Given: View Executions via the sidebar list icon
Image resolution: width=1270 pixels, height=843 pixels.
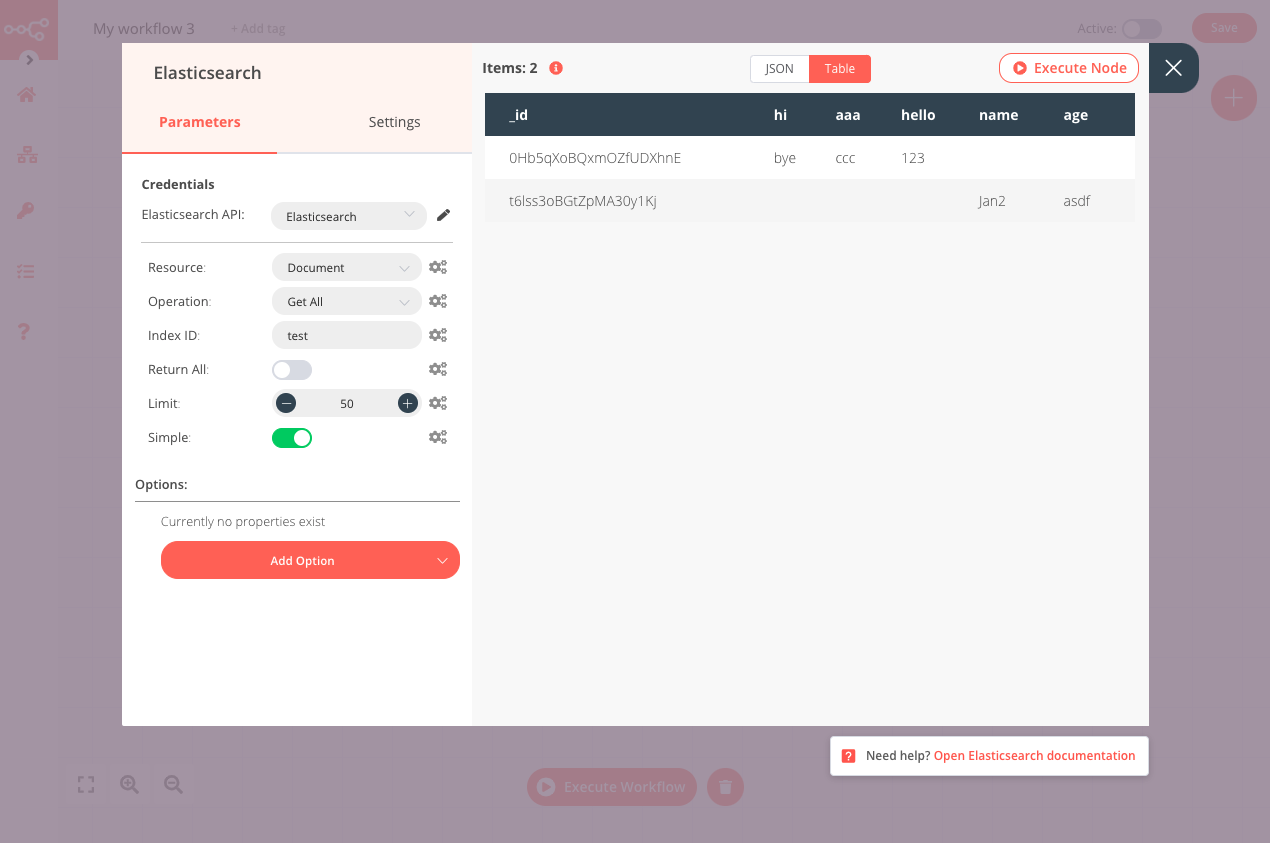Looking at the screenshot, I should pos(25,271).
